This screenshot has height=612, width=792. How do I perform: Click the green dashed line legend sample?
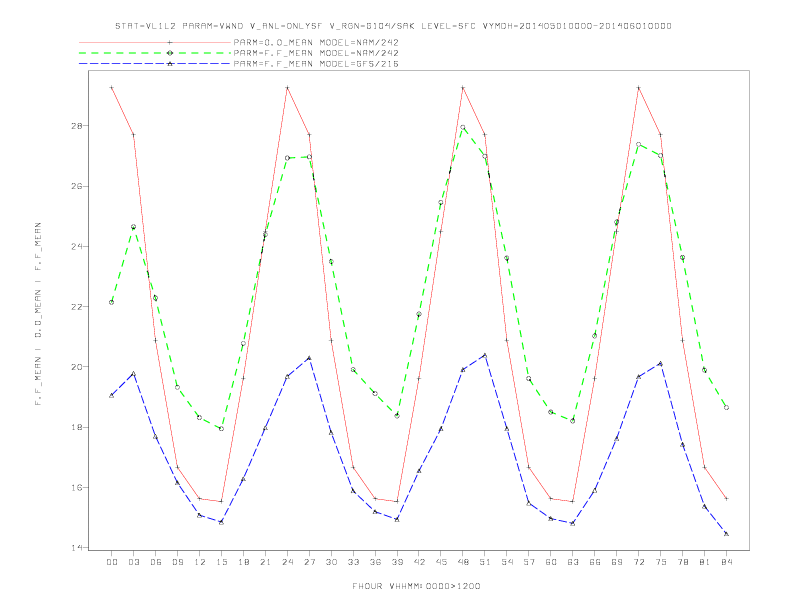tap(155, 53)
